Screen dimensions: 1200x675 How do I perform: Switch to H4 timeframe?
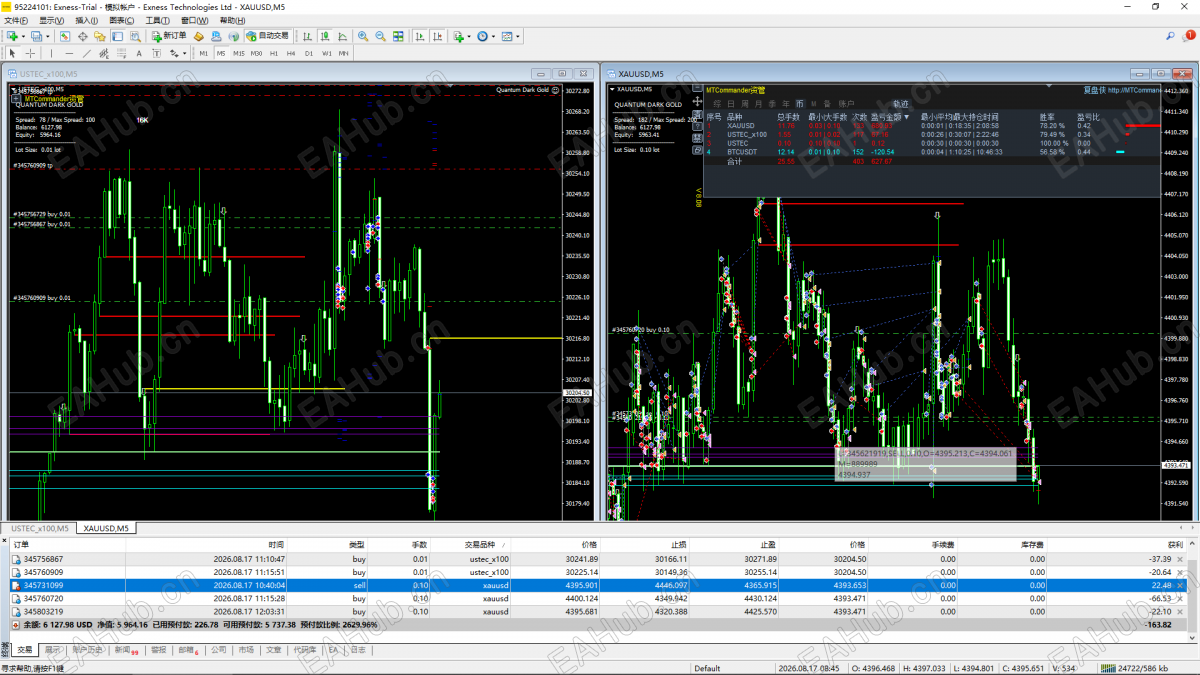coord(291,52)
